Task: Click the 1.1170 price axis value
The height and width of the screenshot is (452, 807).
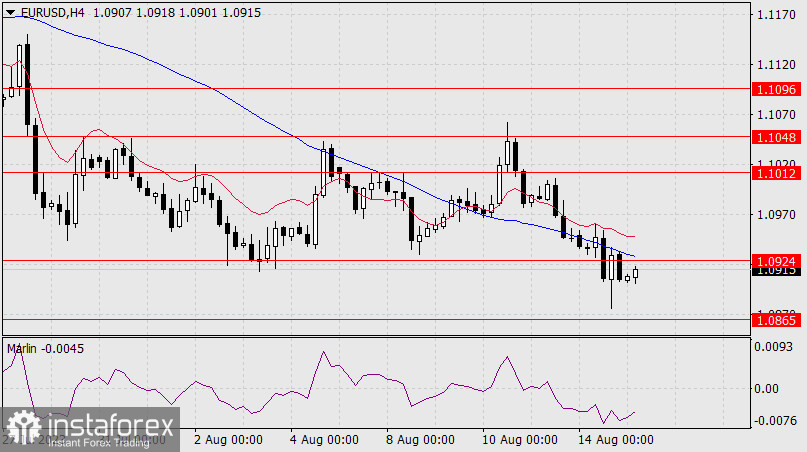Action: tap(776, 15)
